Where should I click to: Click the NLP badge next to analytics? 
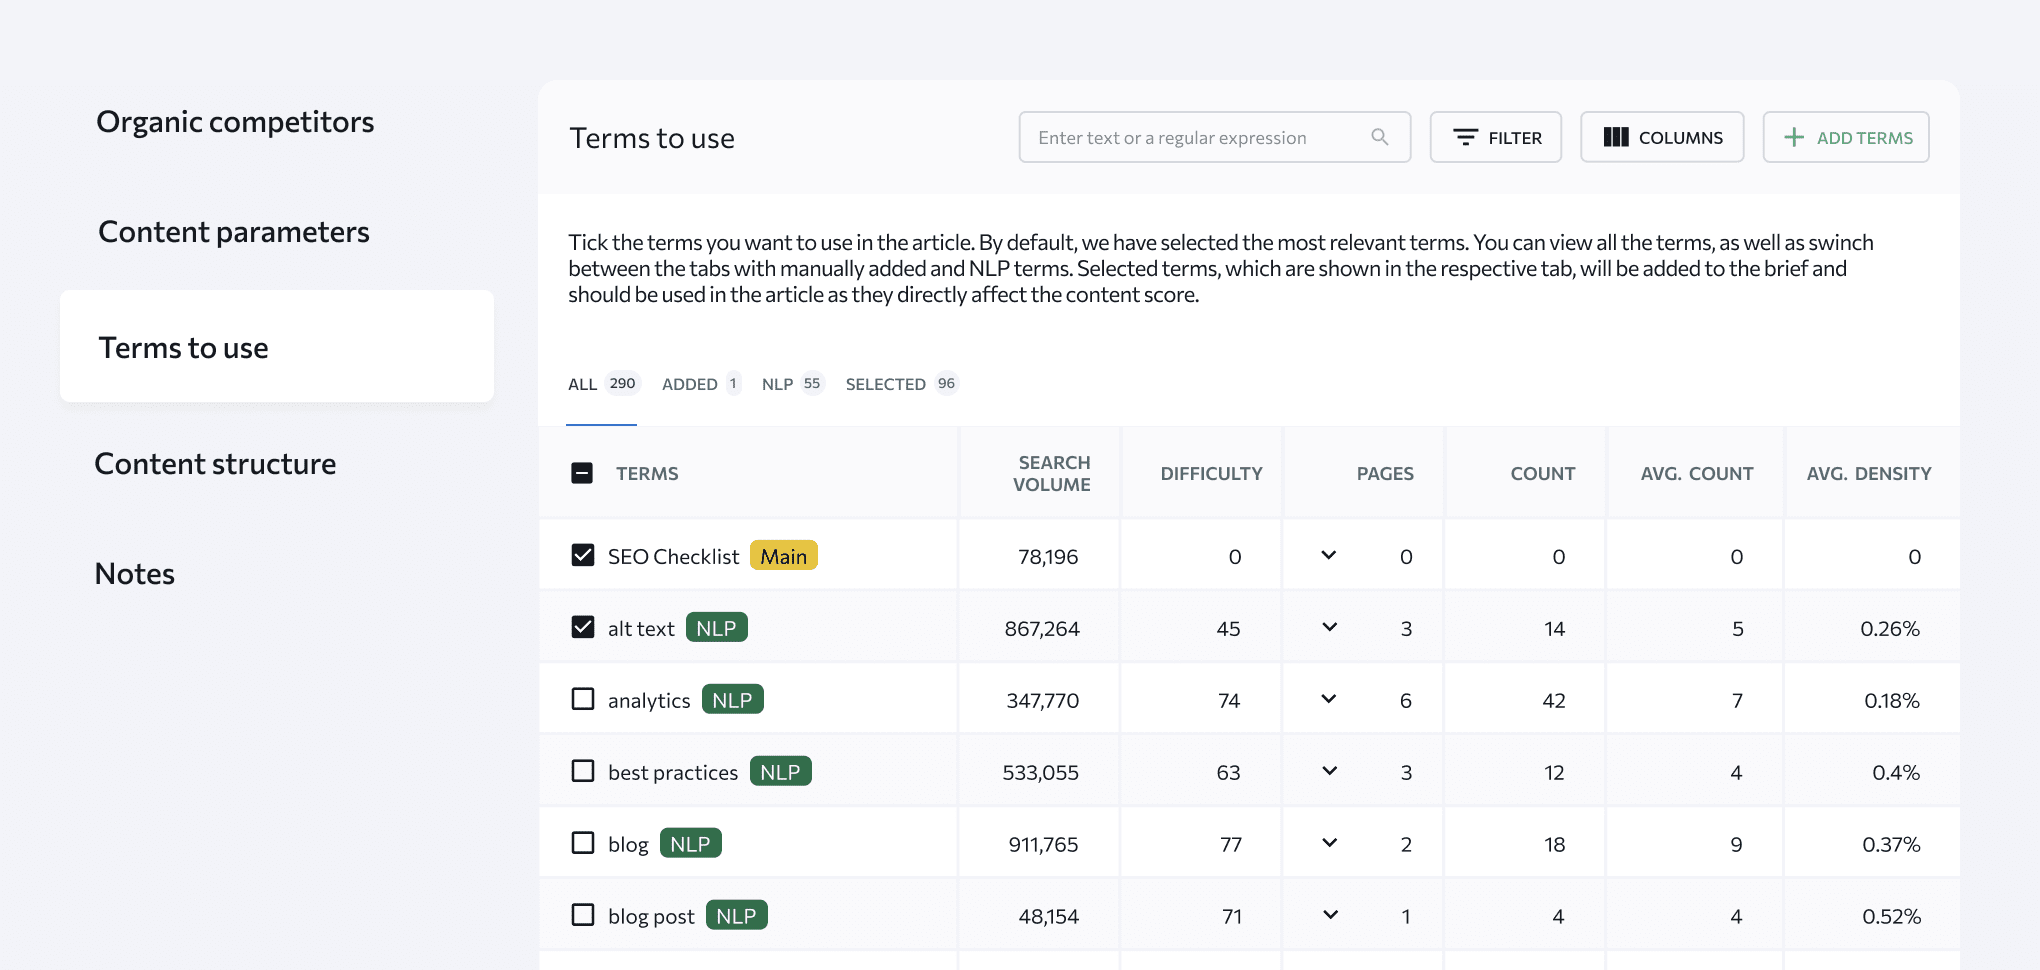733,699
